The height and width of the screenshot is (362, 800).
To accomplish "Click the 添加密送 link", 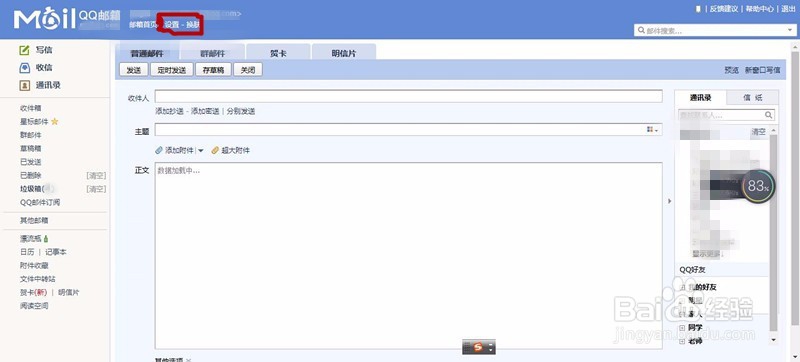I will pos(205,111).
